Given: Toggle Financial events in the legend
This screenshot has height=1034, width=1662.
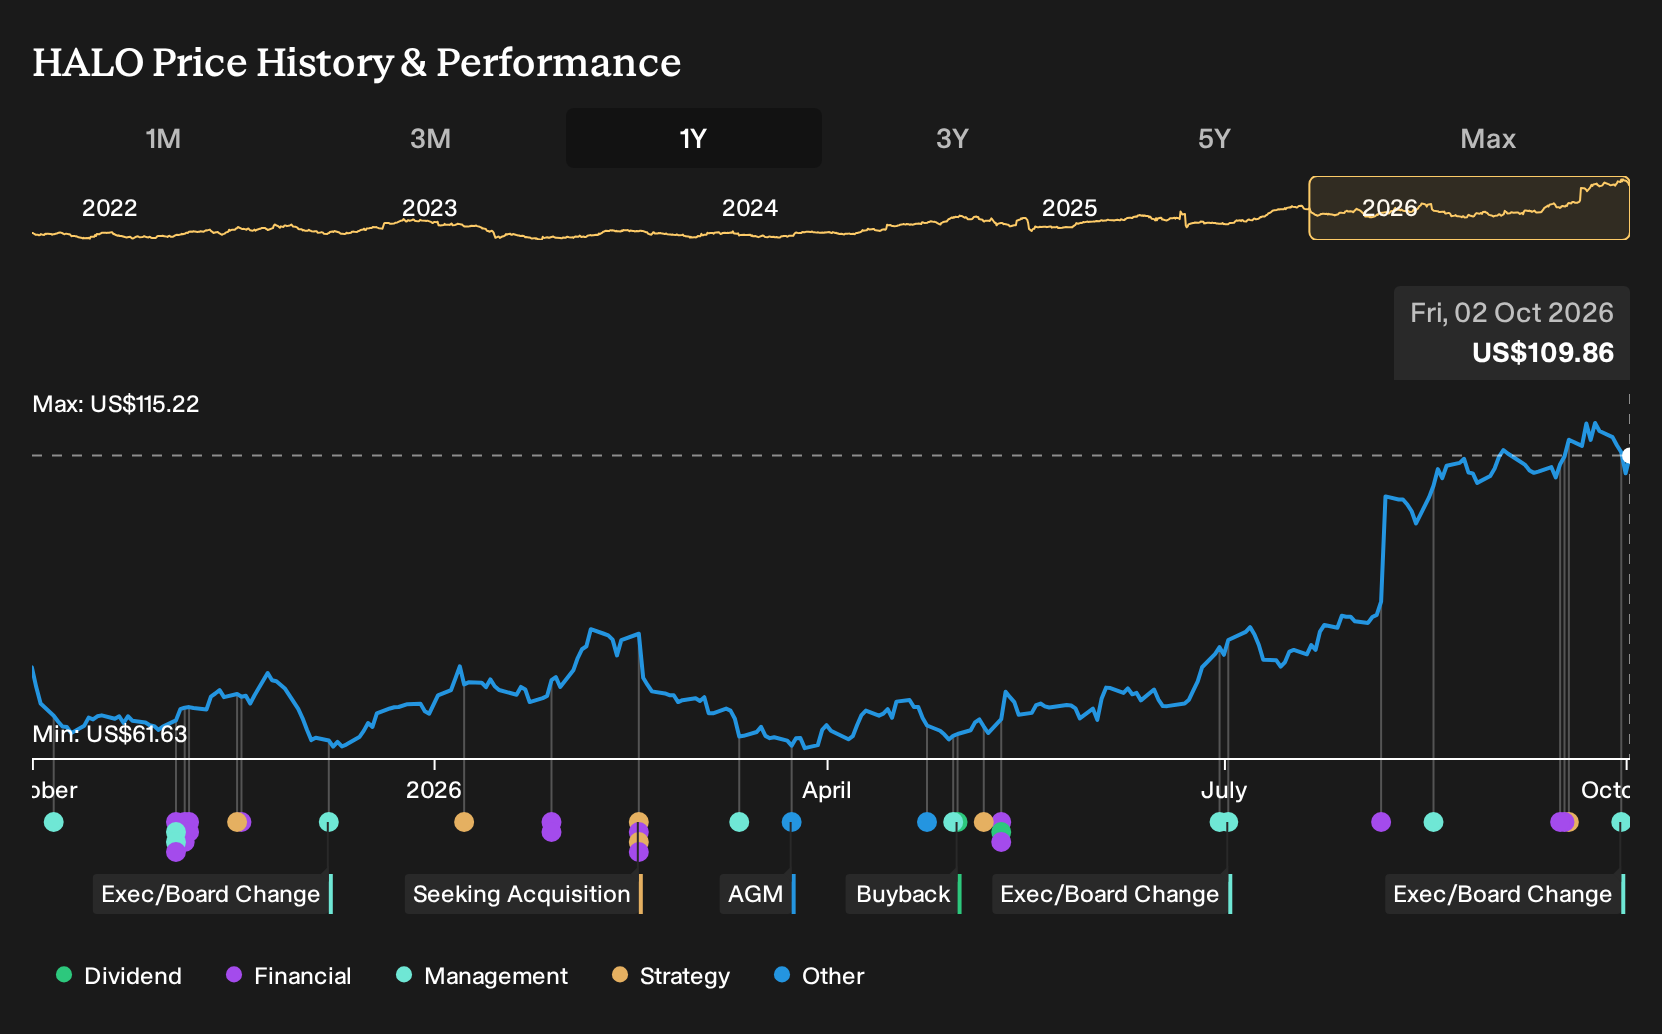Looking at the screenshot, I should 288,976.
